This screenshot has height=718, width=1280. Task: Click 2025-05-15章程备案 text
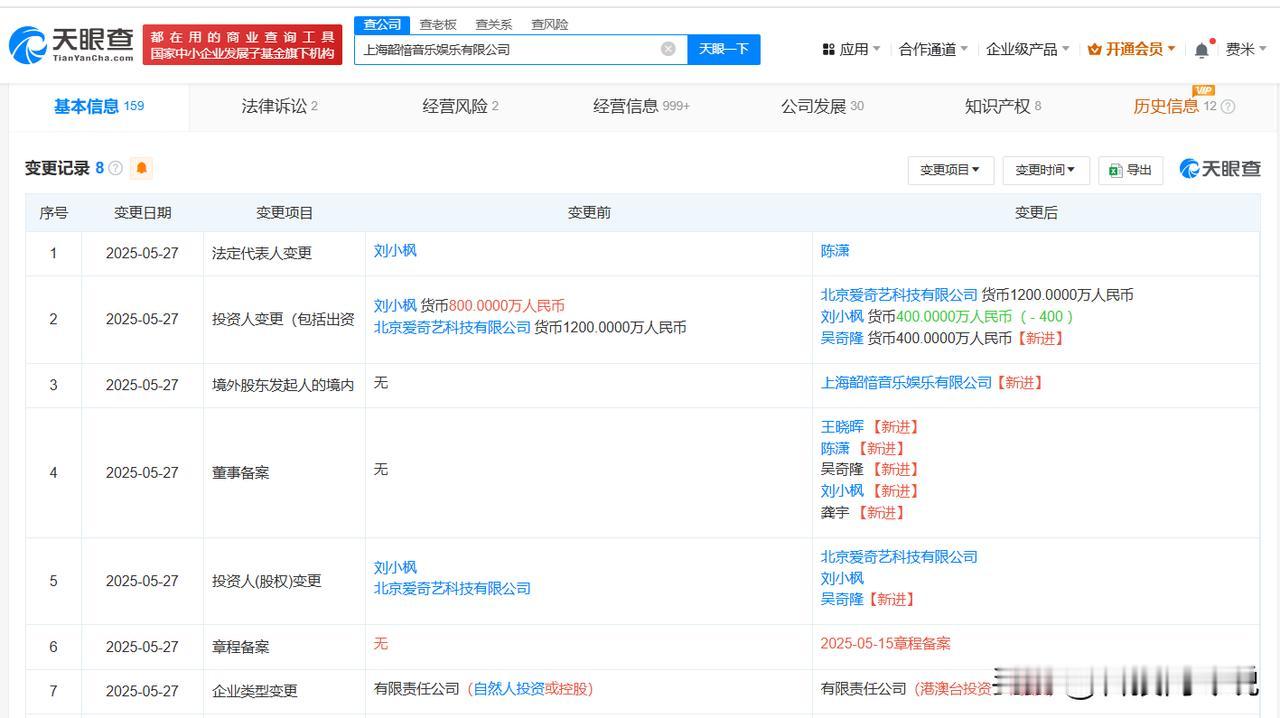[x=885, y=643]
